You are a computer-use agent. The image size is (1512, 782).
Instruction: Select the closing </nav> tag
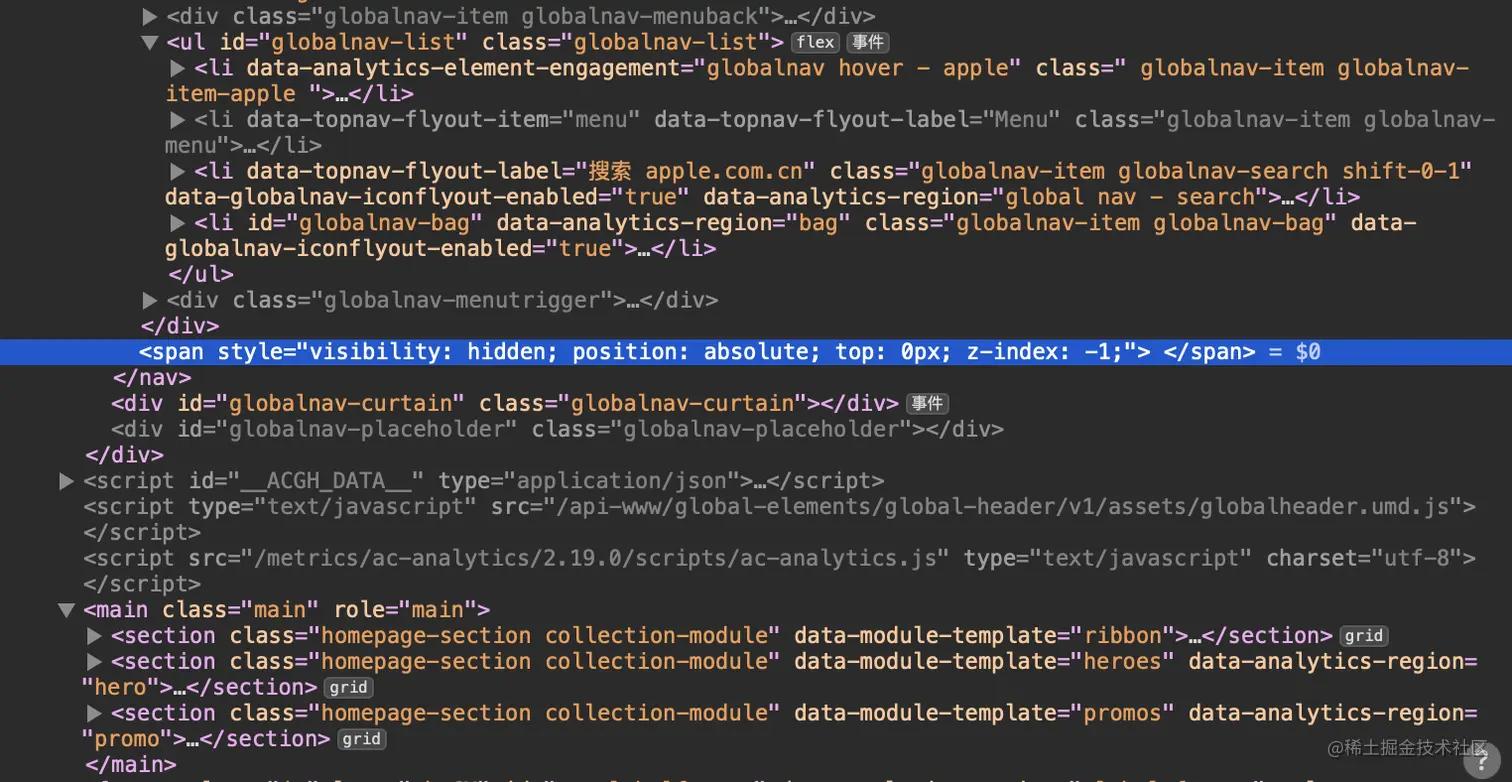(x=152, y=378)
